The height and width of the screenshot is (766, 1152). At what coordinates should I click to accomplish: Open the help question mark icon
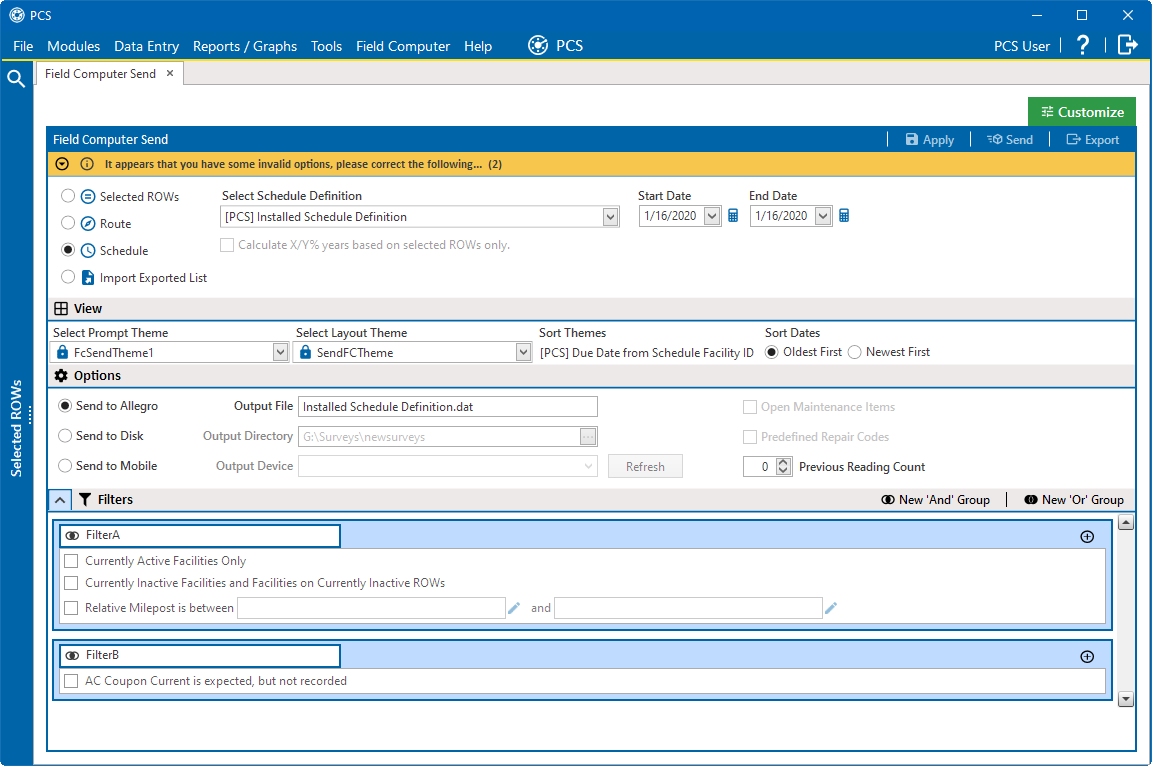coord(1083,46)
